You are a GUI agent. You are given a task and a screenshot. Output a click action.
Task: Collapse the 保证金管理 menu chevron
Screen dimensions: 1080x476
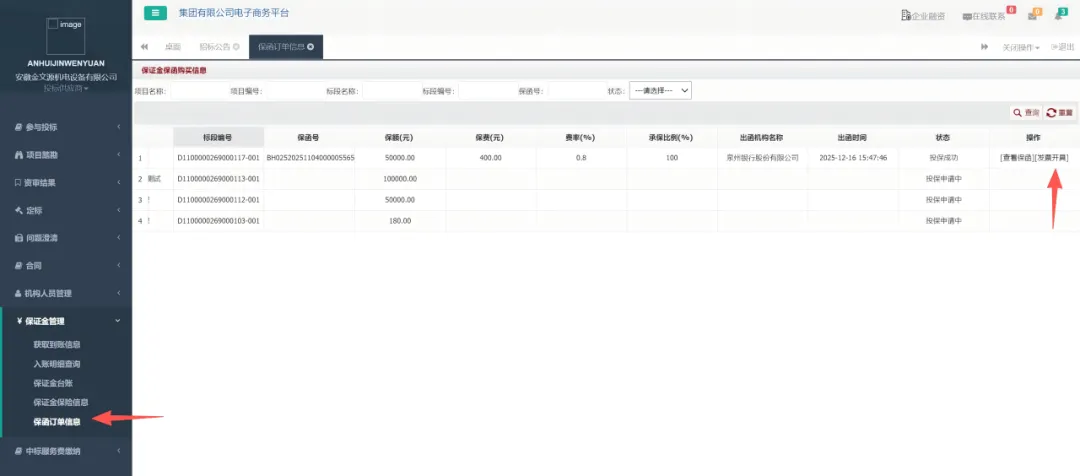point(118,320)
